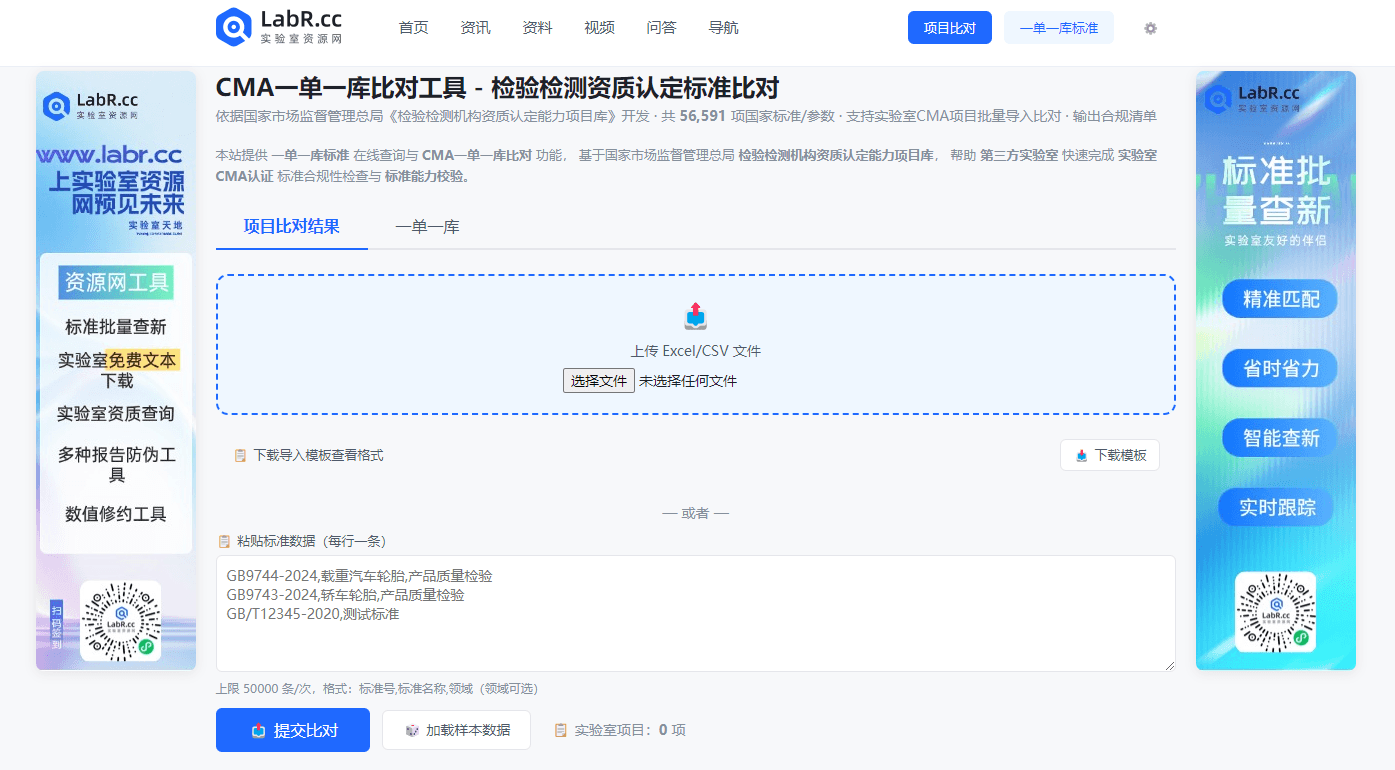Click the 下载模板 button
The width and height of the screenshot is (1395, 770).
tap(1110, 455)
